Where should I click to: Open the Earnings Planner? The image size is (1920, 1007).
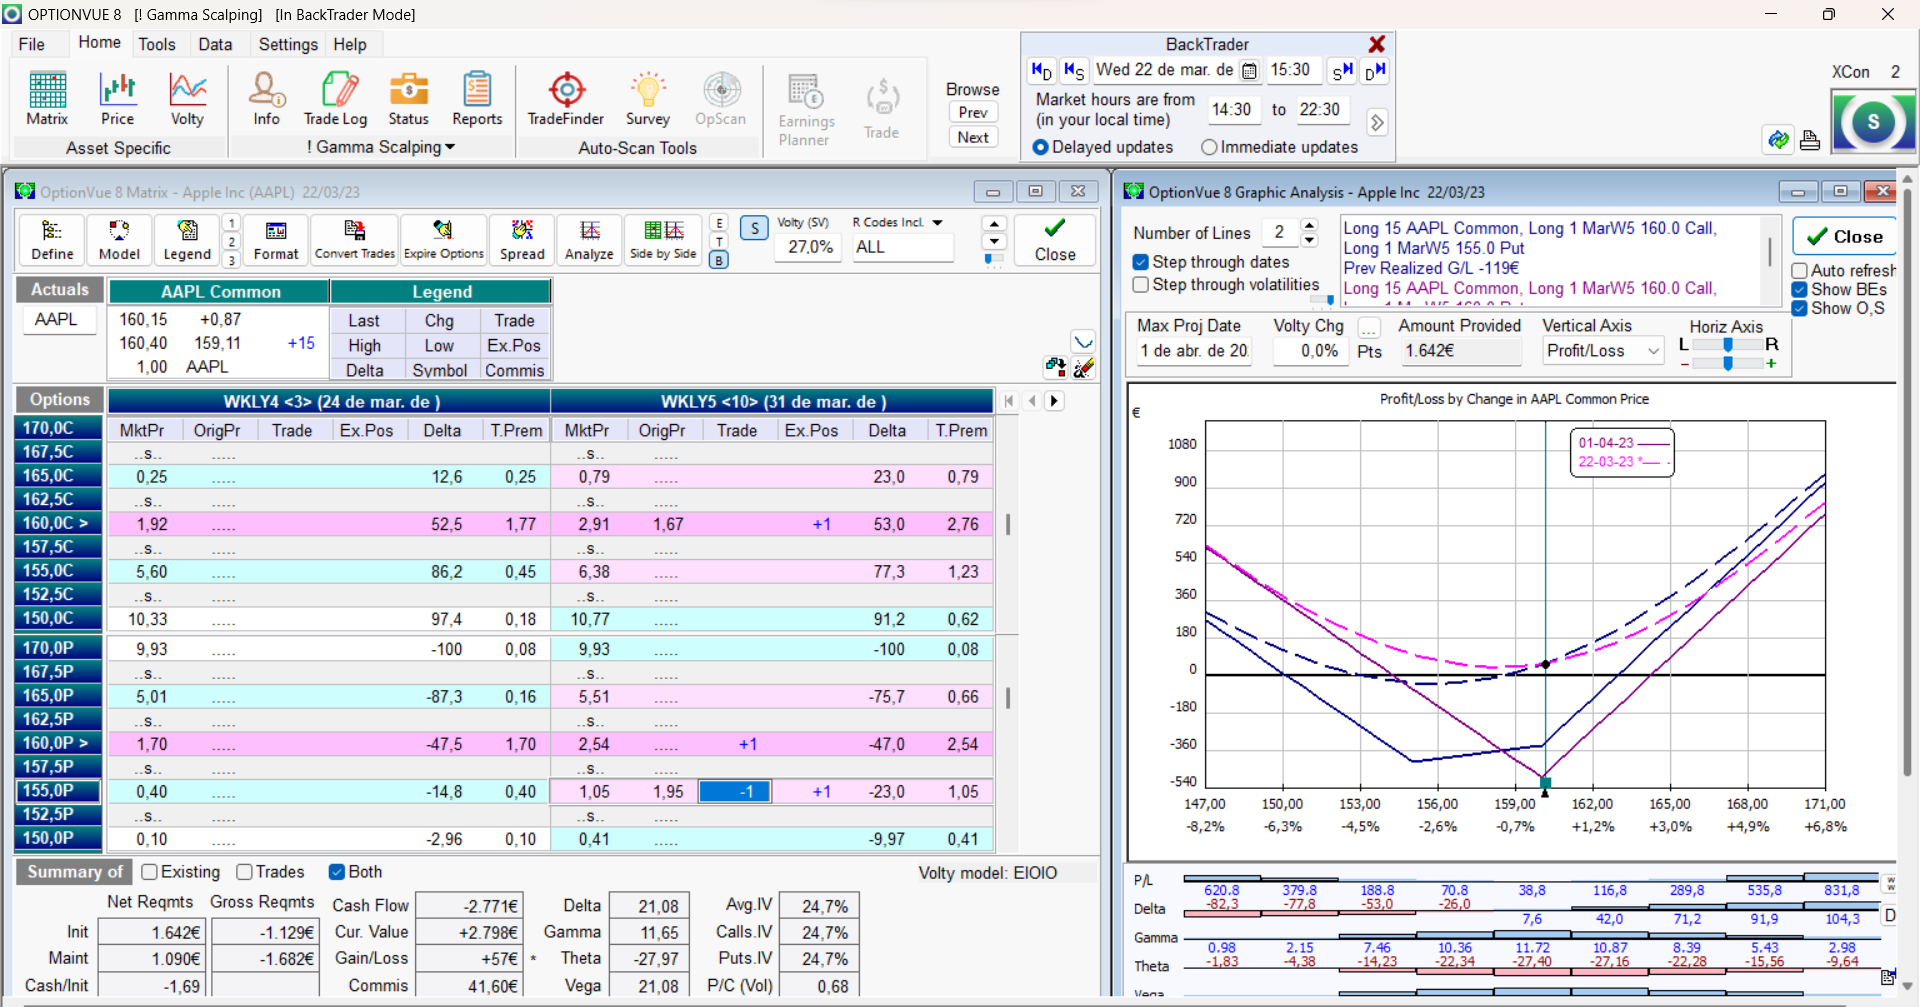coord(806,110)
